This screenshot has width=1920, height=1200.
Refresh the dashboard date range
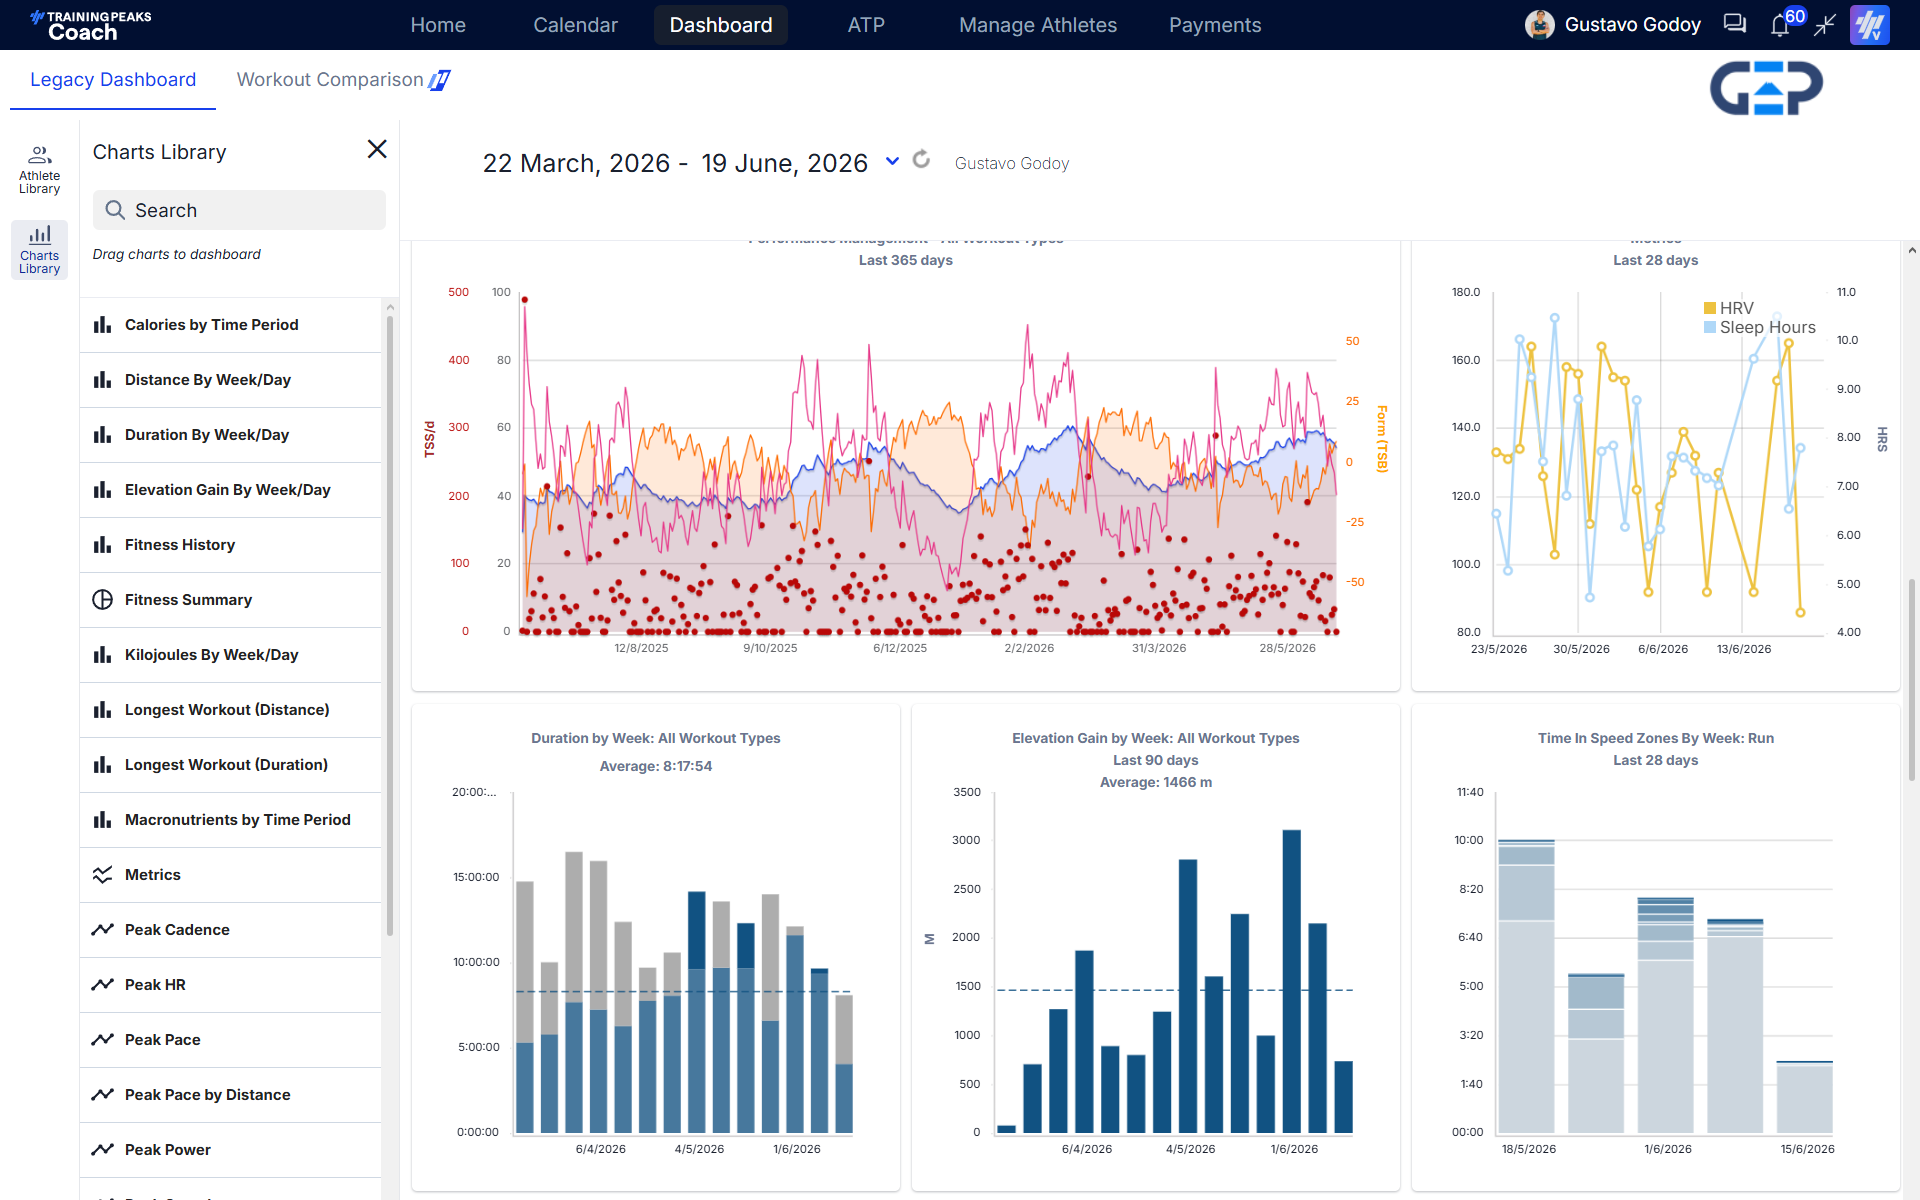click(921, 160)
